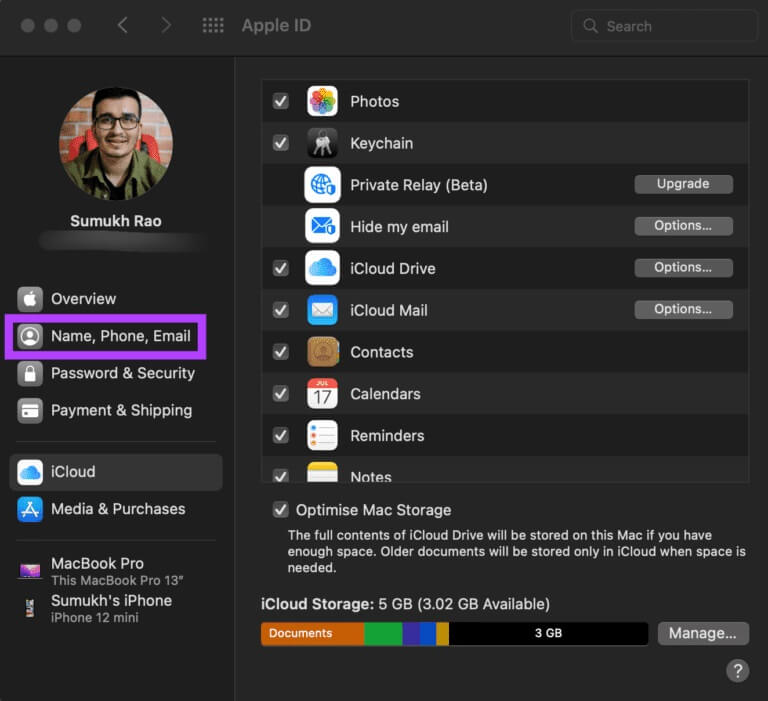Toggle the iCloud Drive checkbox

pos(281,268)
